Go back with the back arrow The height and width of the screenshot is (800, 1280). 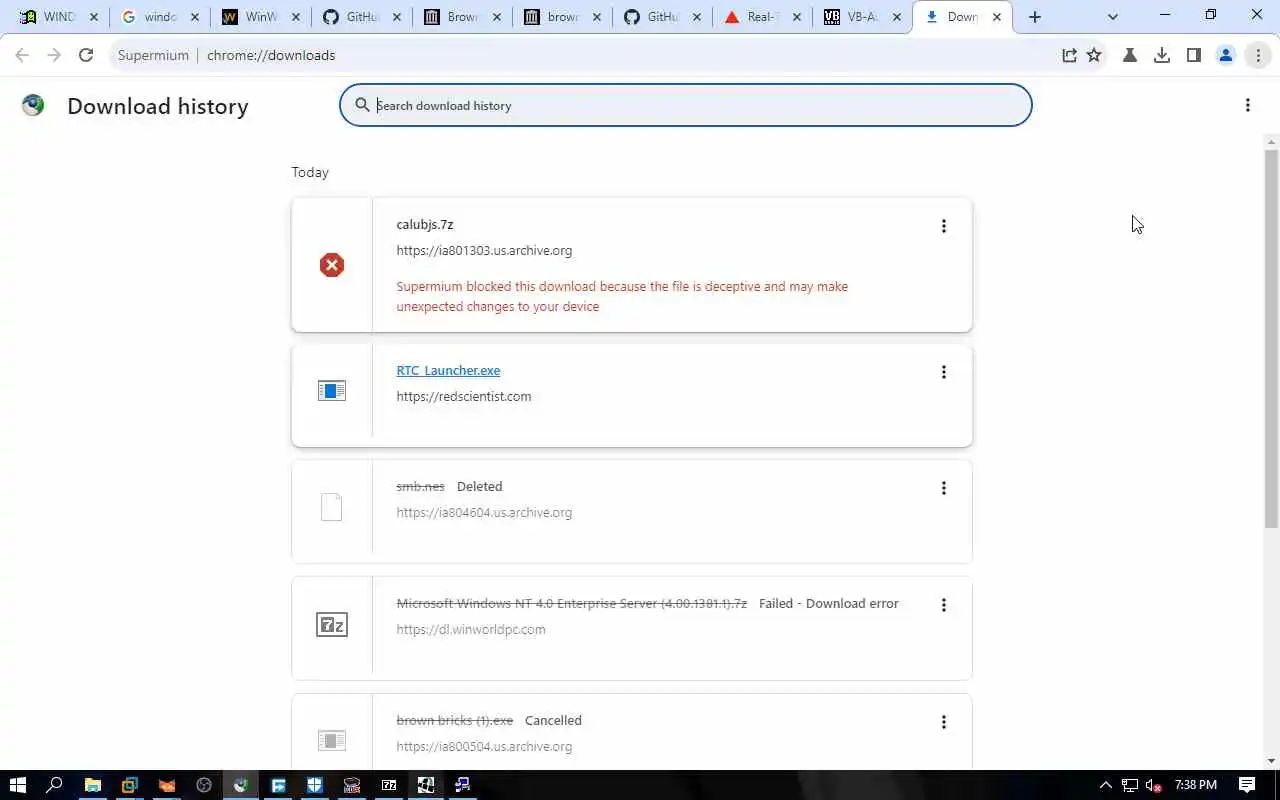click(x=22, y=55)
